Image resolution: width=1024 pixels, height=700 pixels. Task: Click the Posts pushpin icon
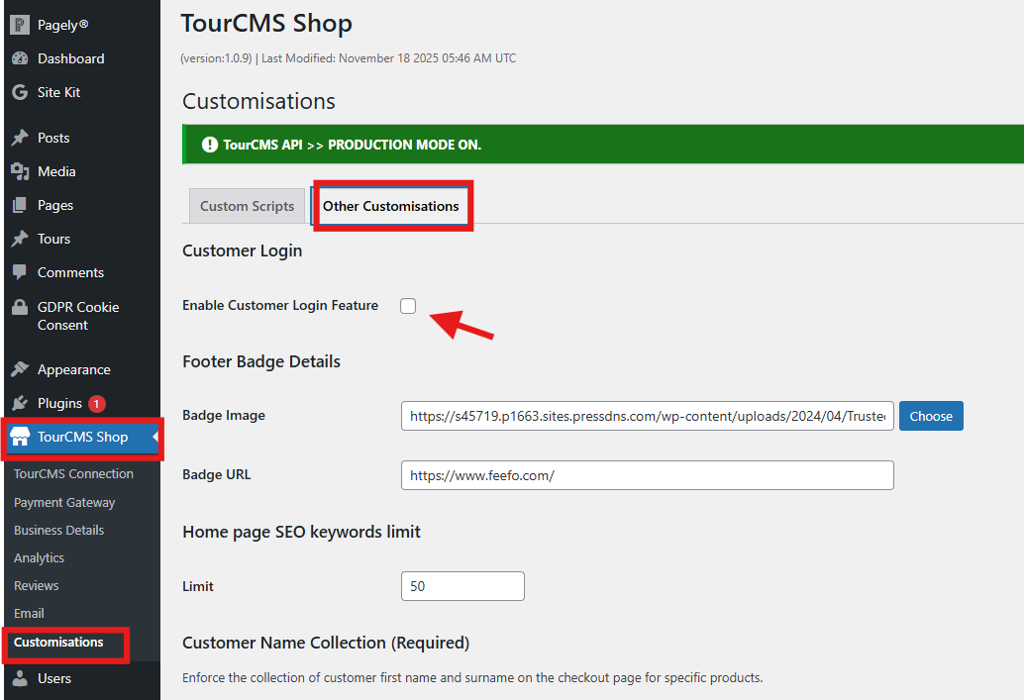tap(20, 138)
